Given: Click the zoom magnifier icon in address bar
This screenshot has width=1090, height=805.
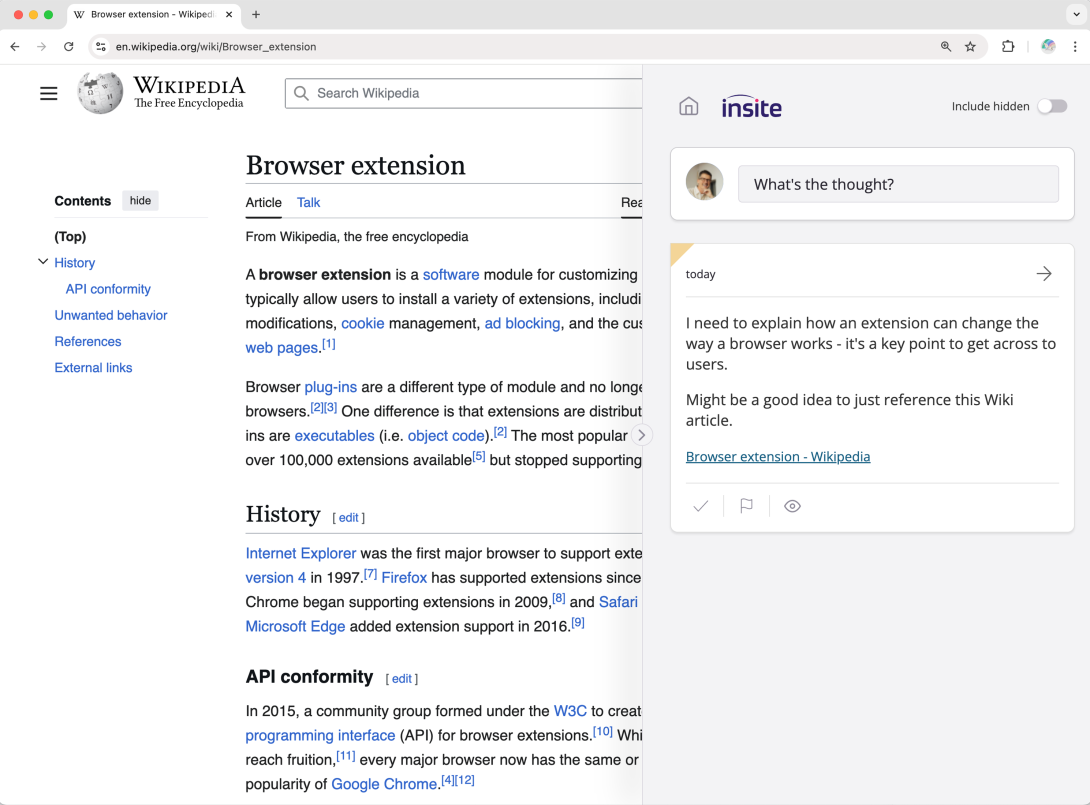Looking at the screenshot, I should (x=946, y=47).
